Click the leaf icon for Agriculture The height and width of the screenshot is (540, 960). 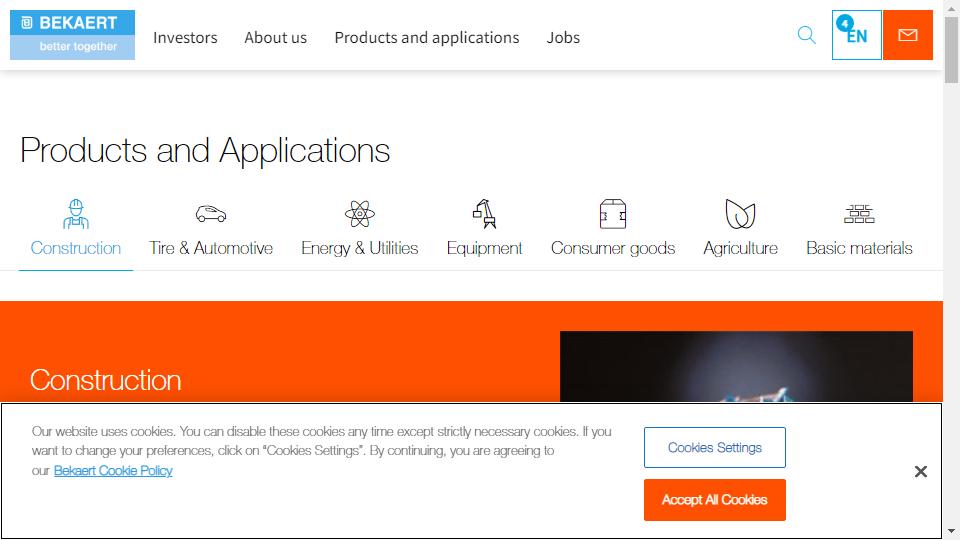tap(740, 214)
